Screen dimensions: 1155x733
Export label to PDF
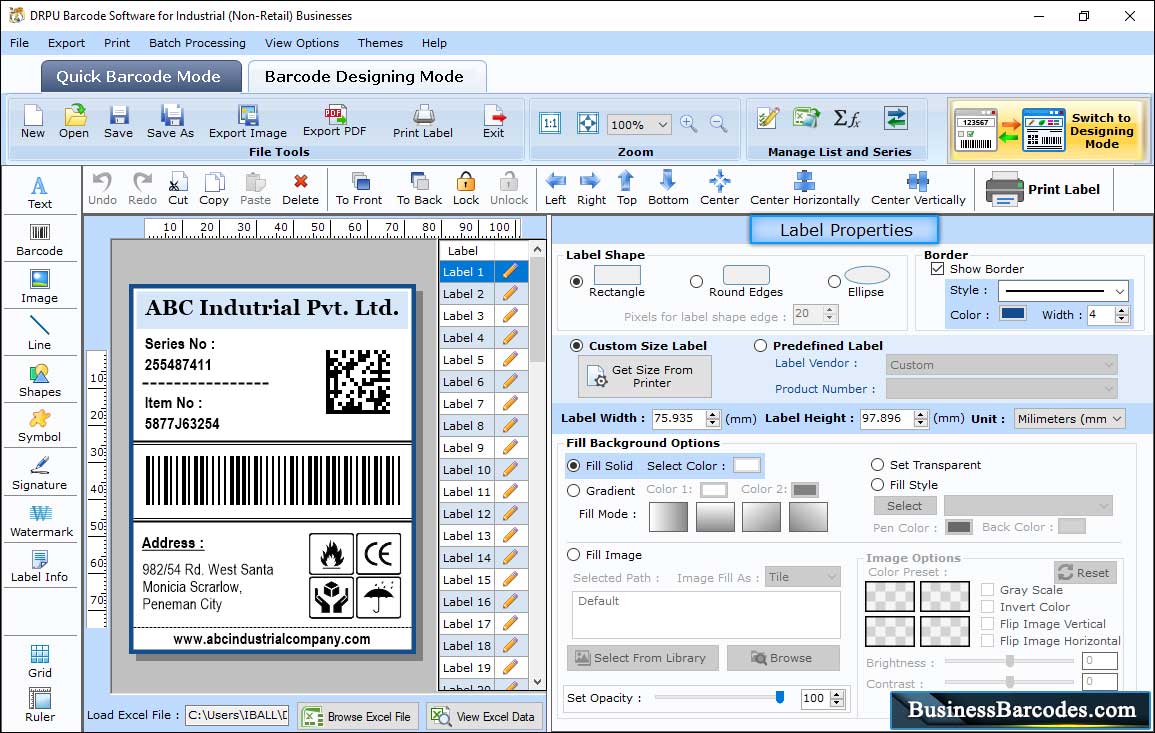tap(334, 122)
